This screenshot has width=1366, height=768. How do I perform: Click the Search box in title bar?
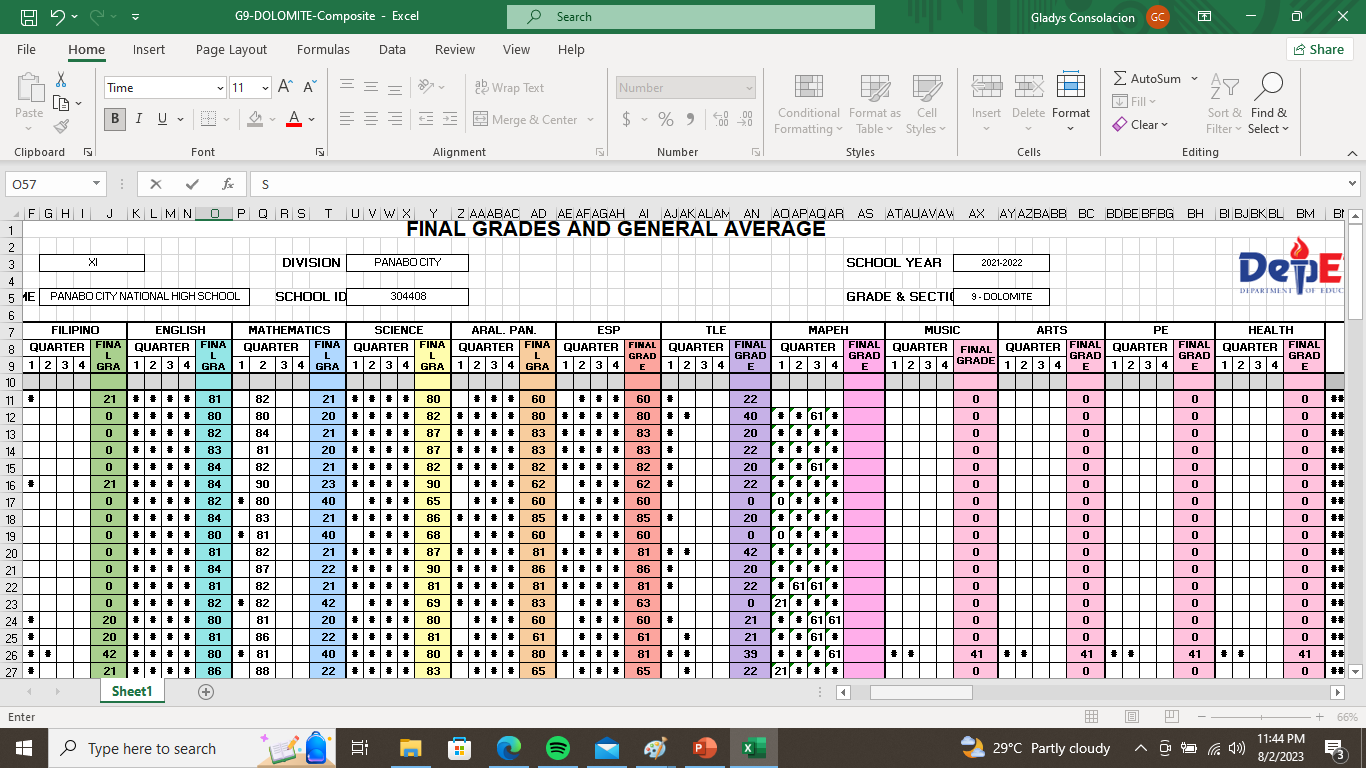coord(691,17)
